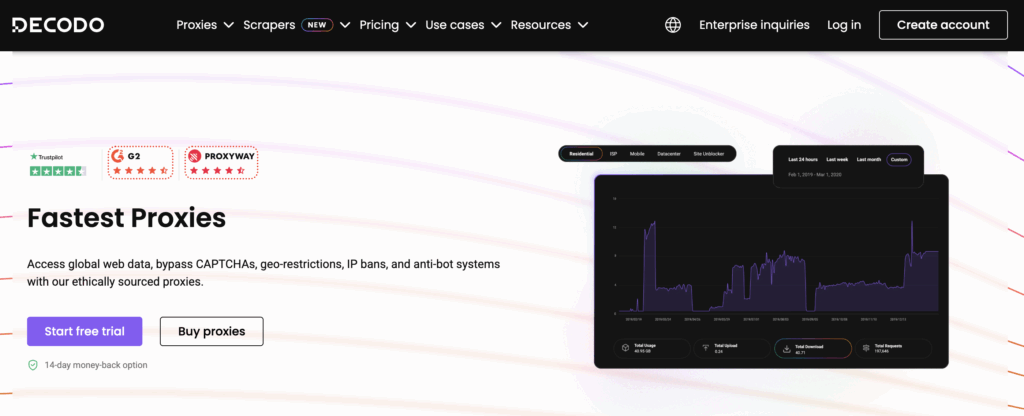1024x416 pixels.
Task: Click the Total Download icon
Action: coord(787,348)
